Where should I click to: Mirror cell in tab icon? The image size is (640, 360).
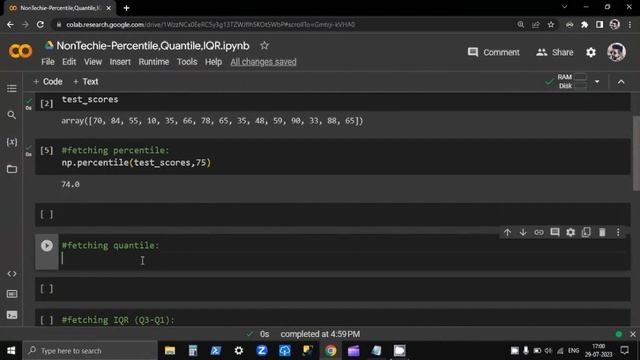click(x=586, y=232)
